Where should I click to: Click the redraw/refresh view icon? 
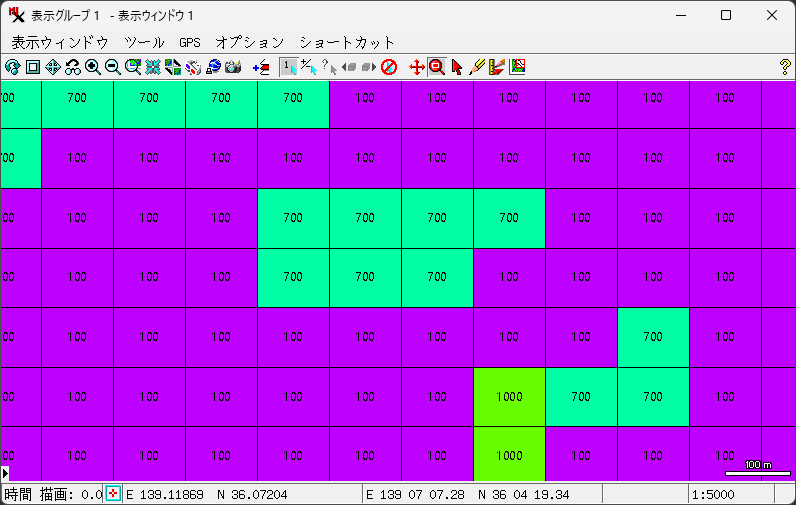(x=12, y=67)
